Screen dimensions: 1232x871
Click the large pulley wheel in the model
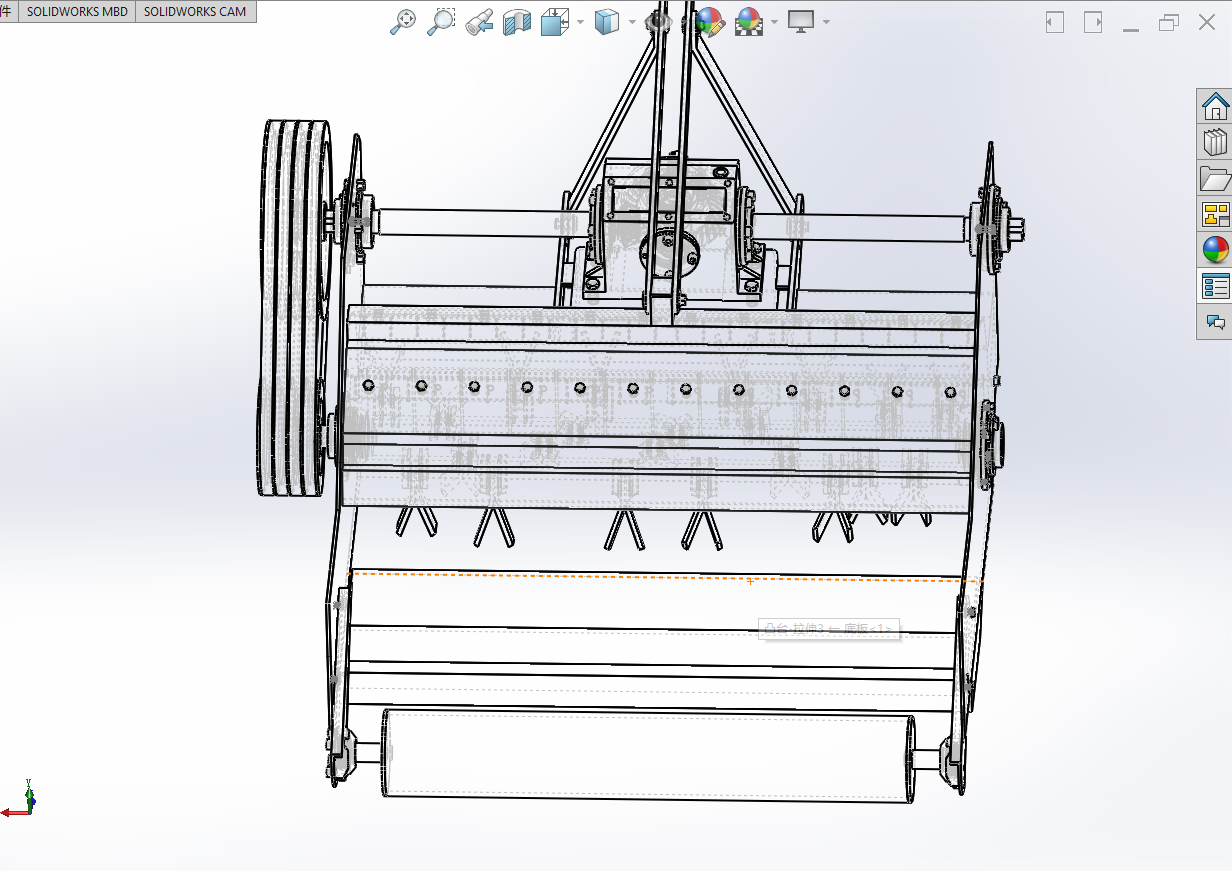point(295,308)
